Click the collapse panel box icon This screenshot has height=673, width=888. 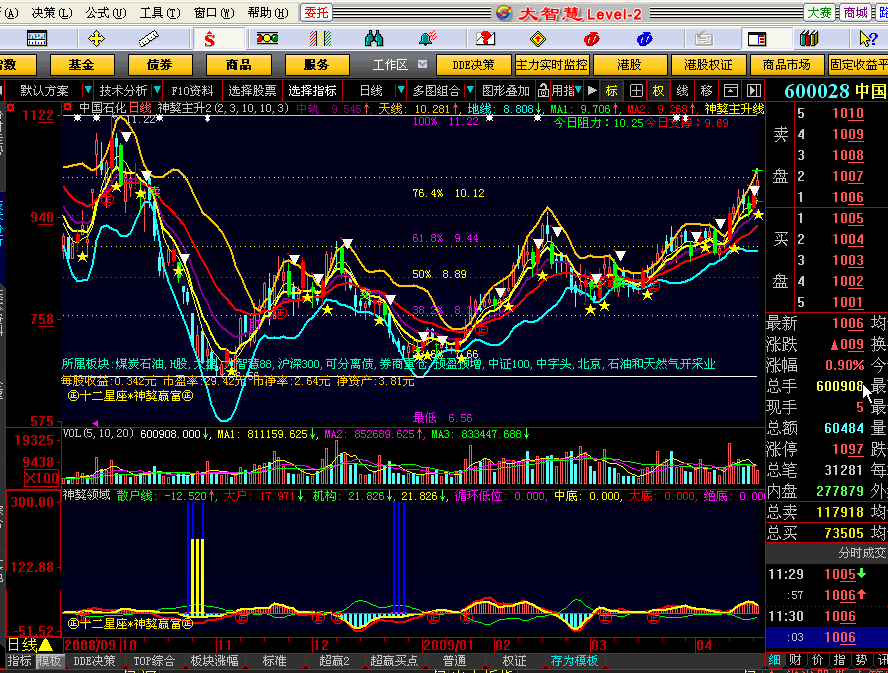point(731,91)
